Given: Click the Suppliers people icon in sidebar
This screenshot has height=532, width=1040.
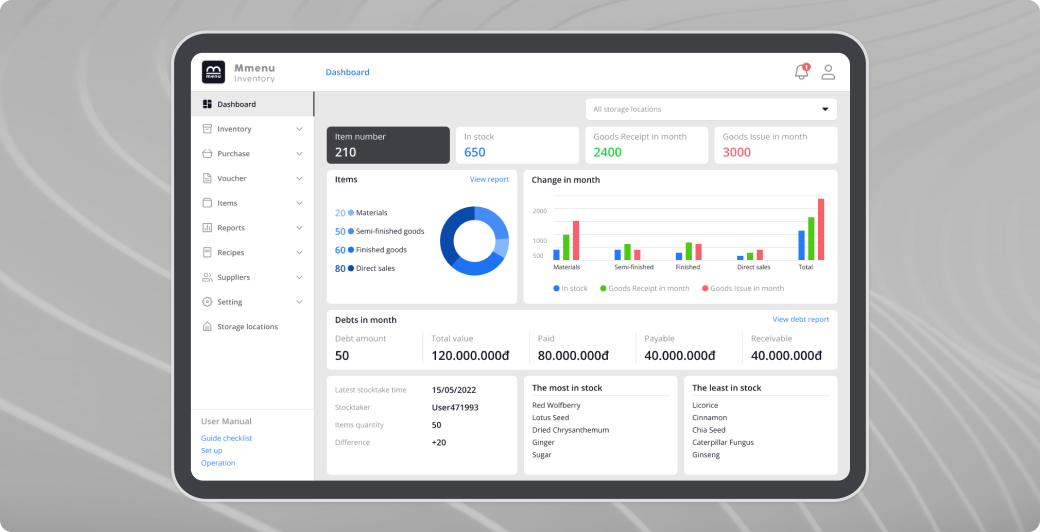Looking at the screenshot, I should click(x=207, y=277).
